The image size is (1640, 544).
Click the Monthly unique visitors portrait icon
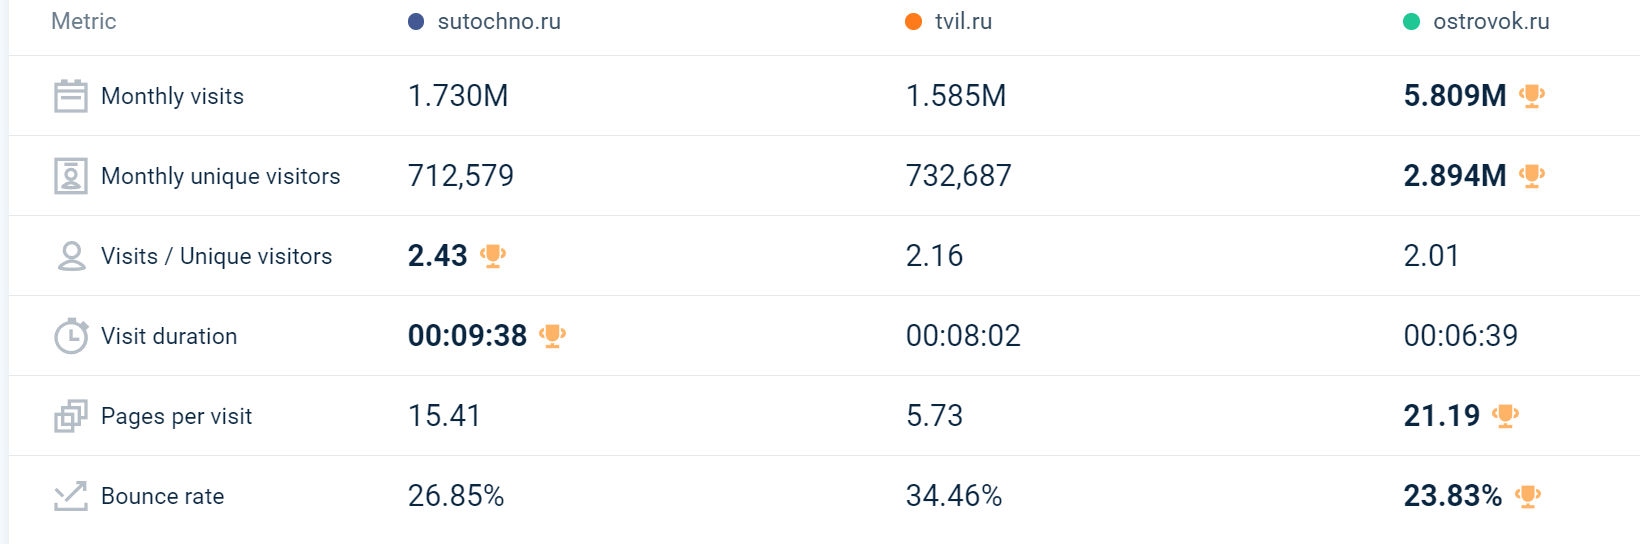[x=70, y=176]
